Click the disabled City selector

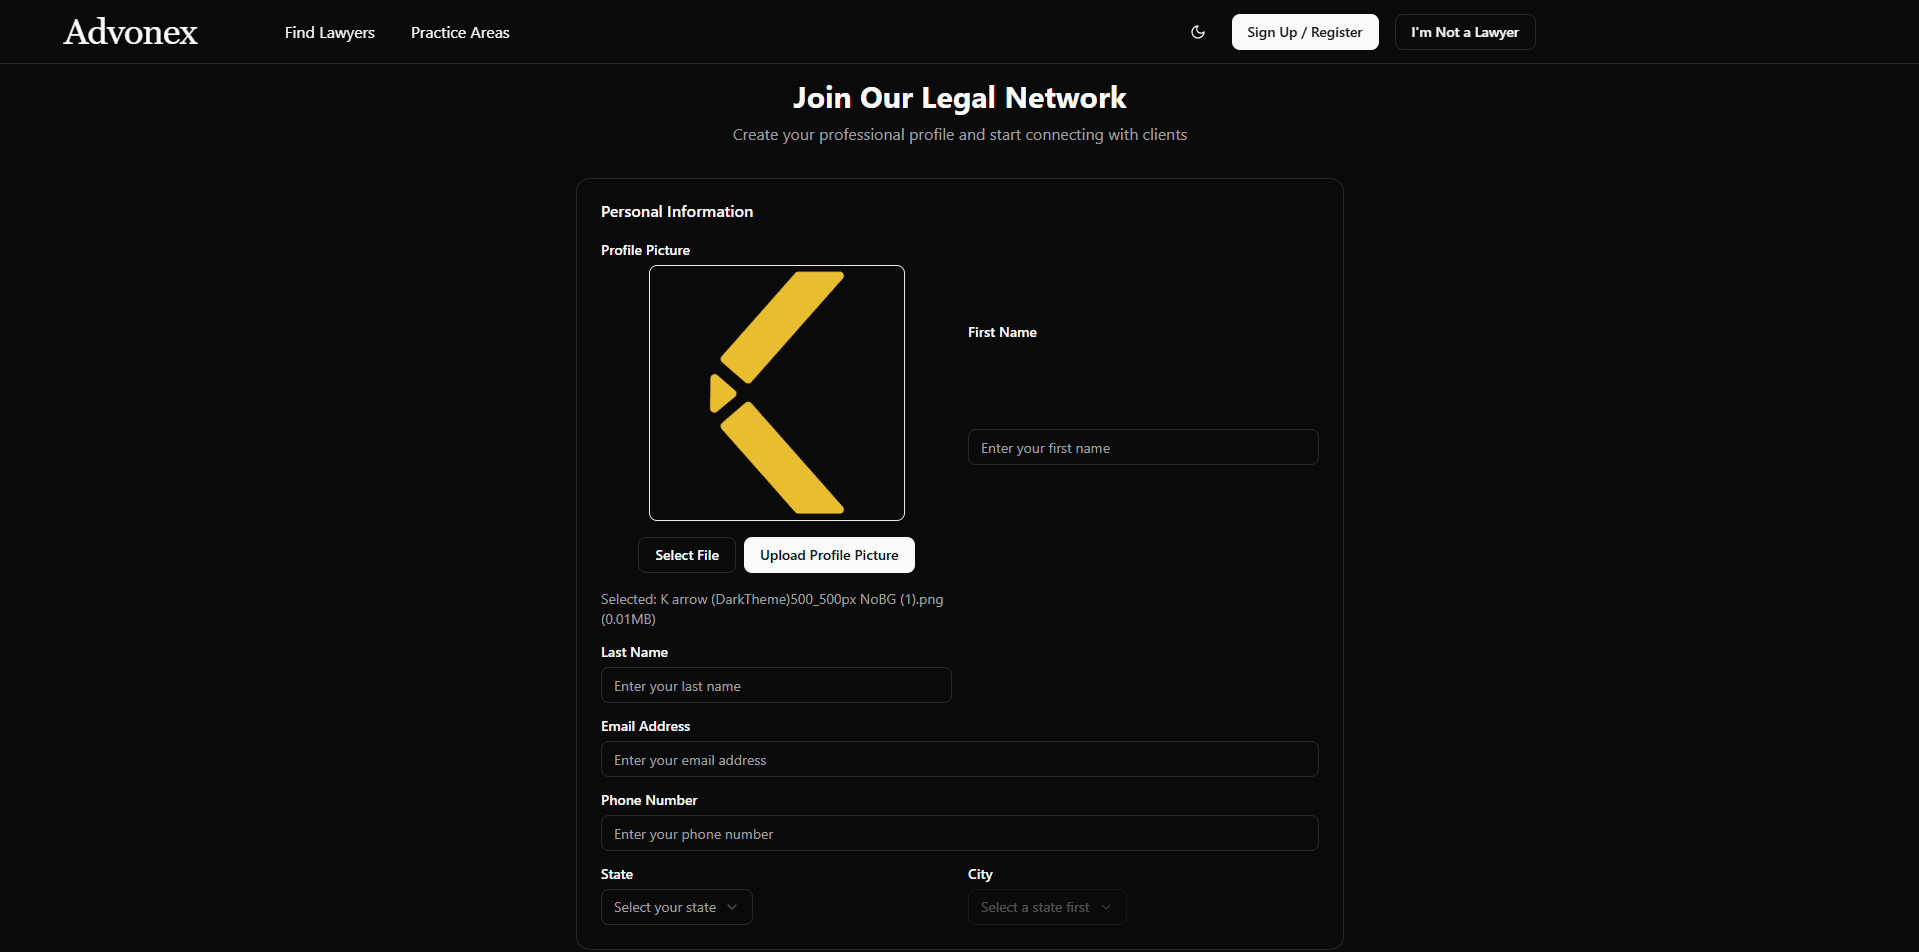click(x=1046, y=907)
